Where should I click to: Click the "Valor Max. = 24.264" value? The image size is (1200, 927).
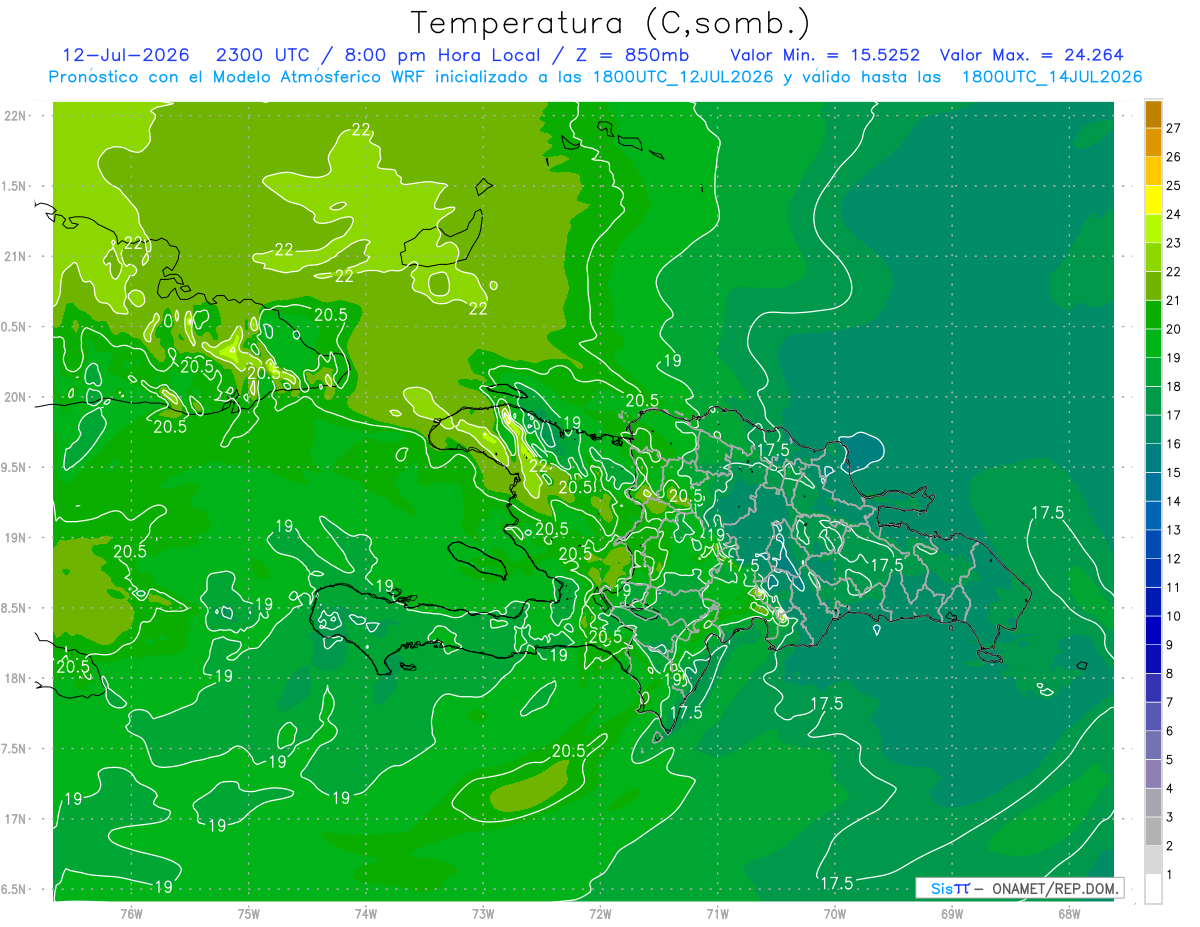[1032, 55]
